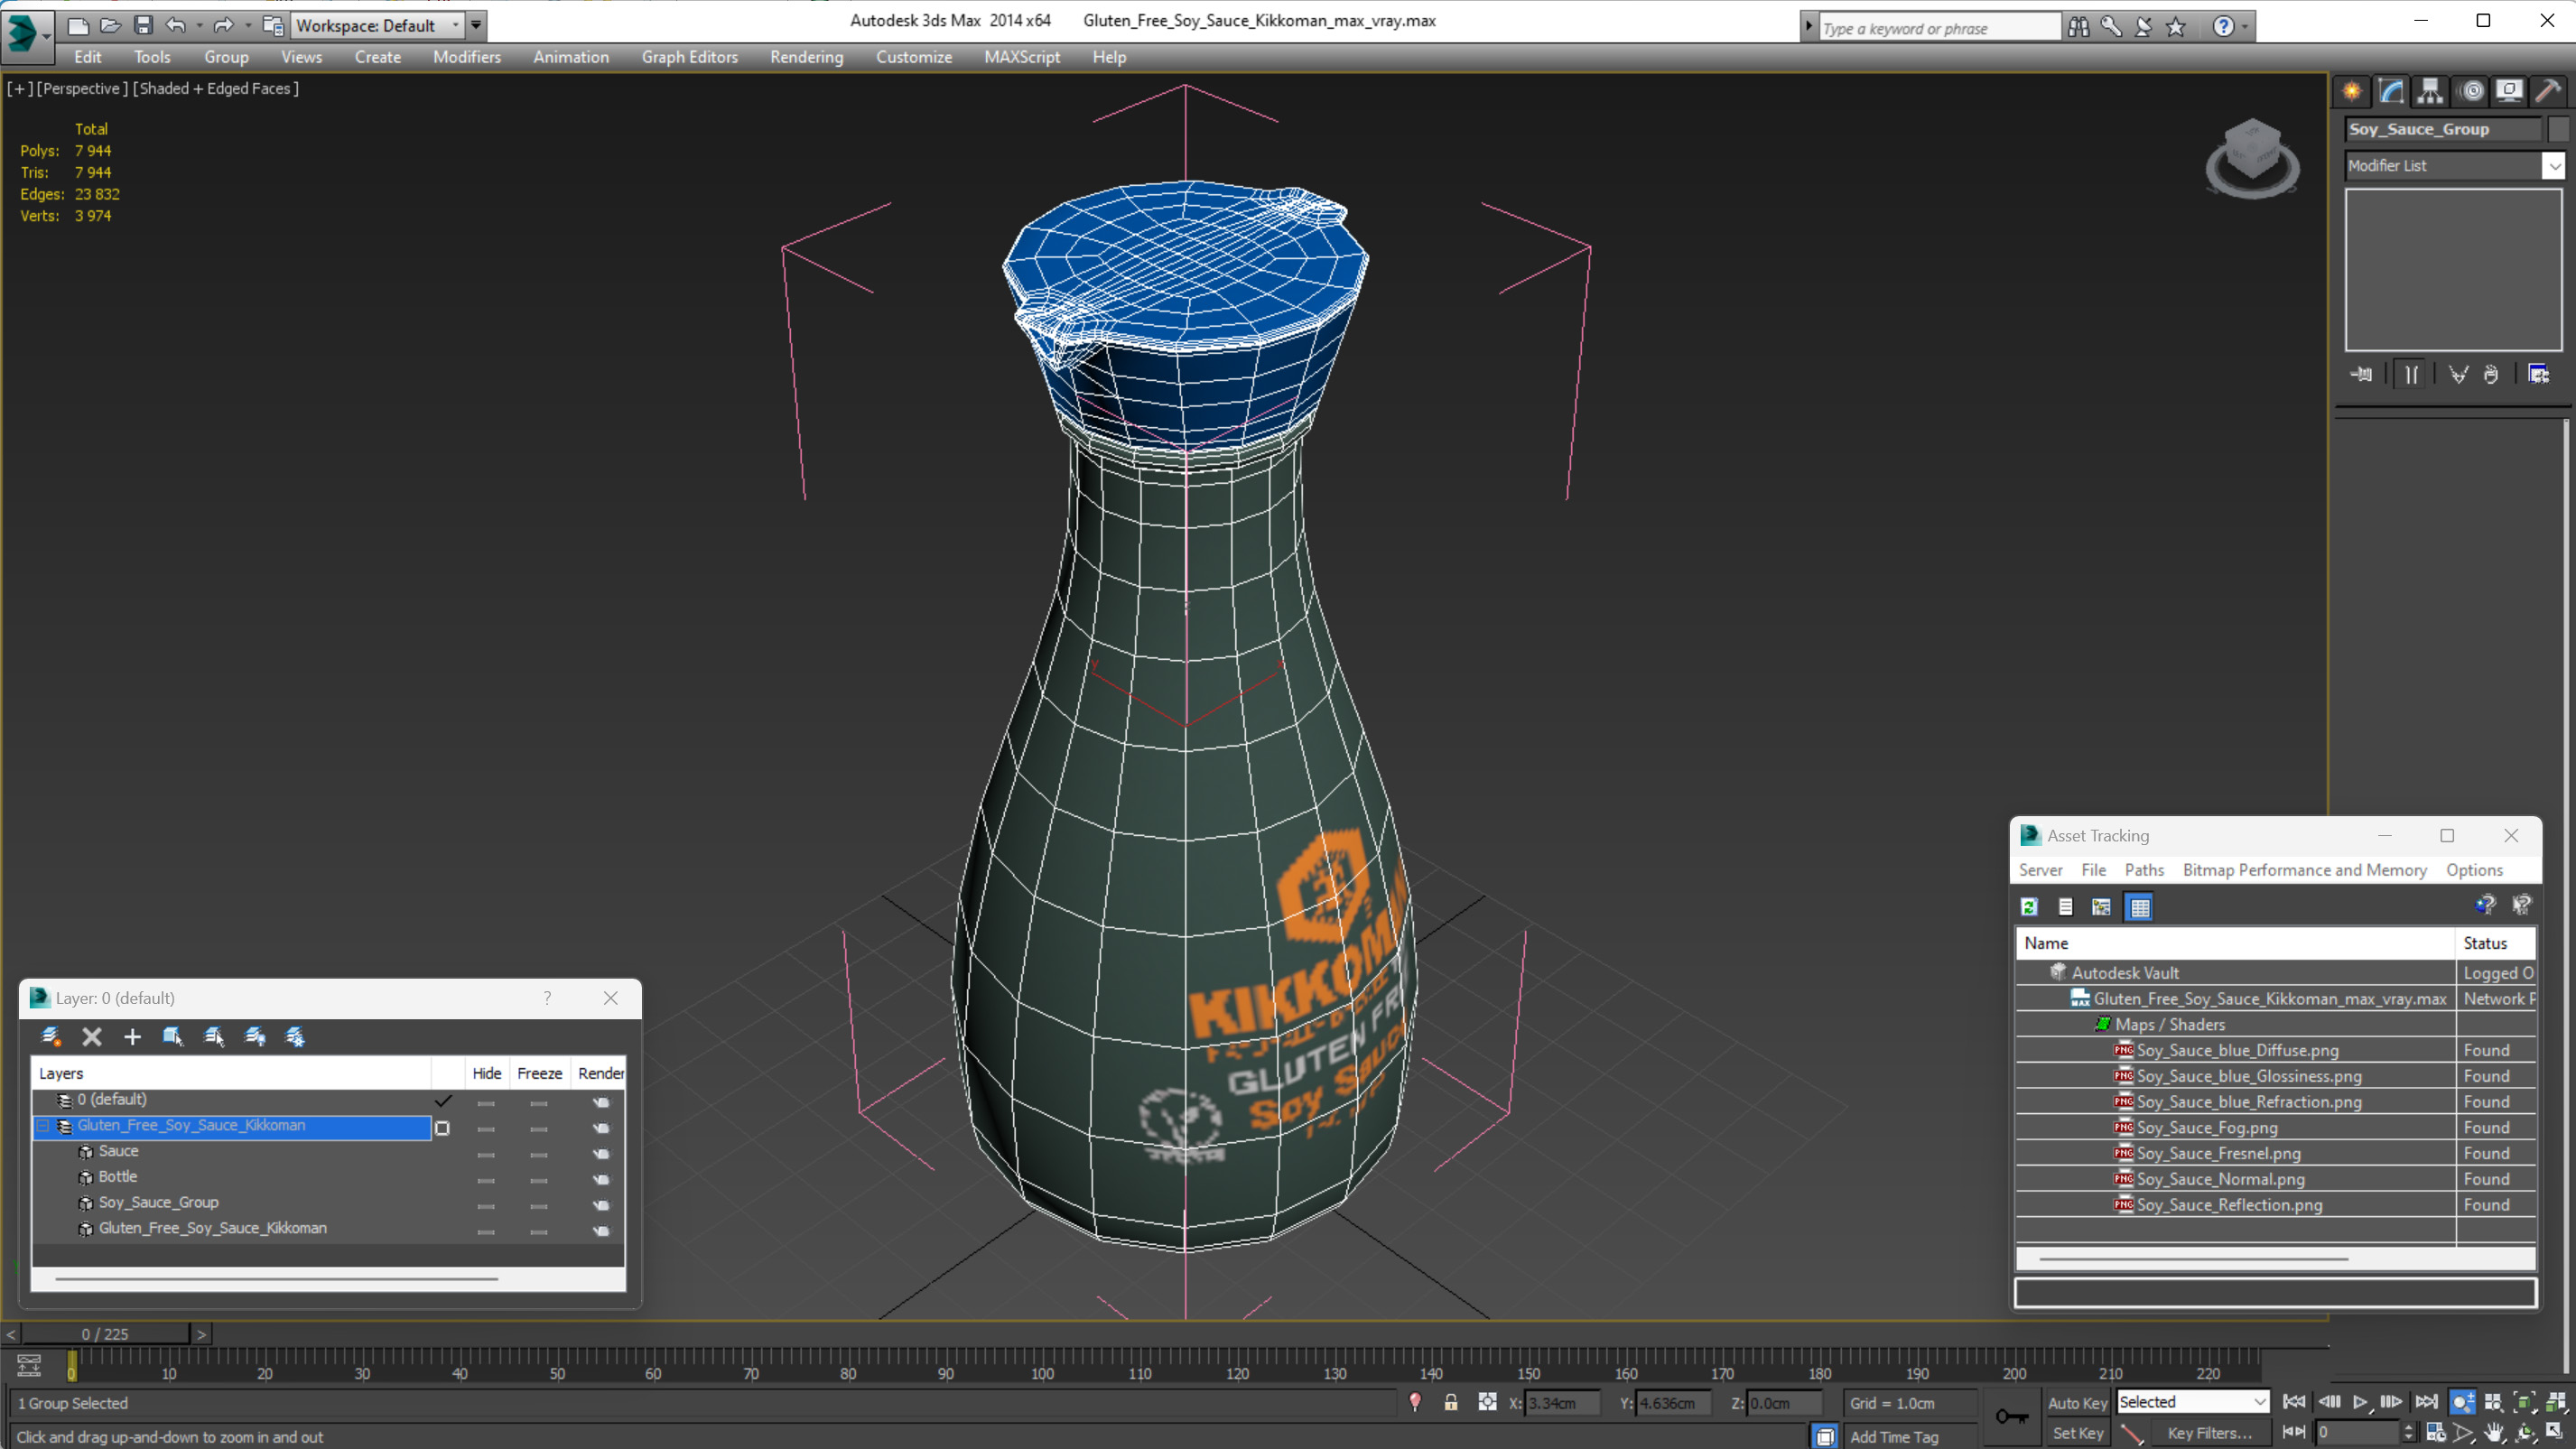Toggle Render for Gluten_Free_Soy_Sauce_Kikkoman layer row
The width and height of the screenshot is (2576, 1449).
[x=601, y=1128]
